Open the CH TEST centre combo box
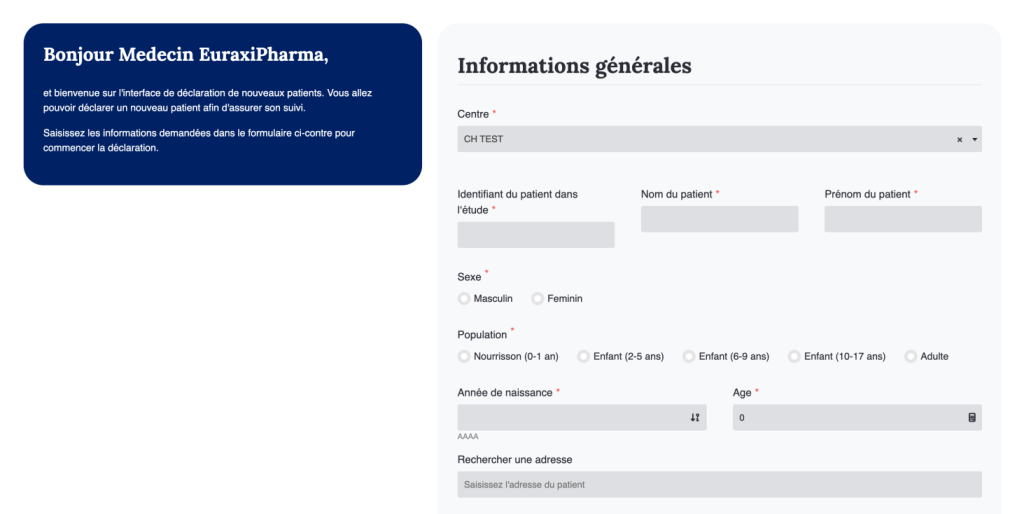1024x514 pixels. click(700, 139)
